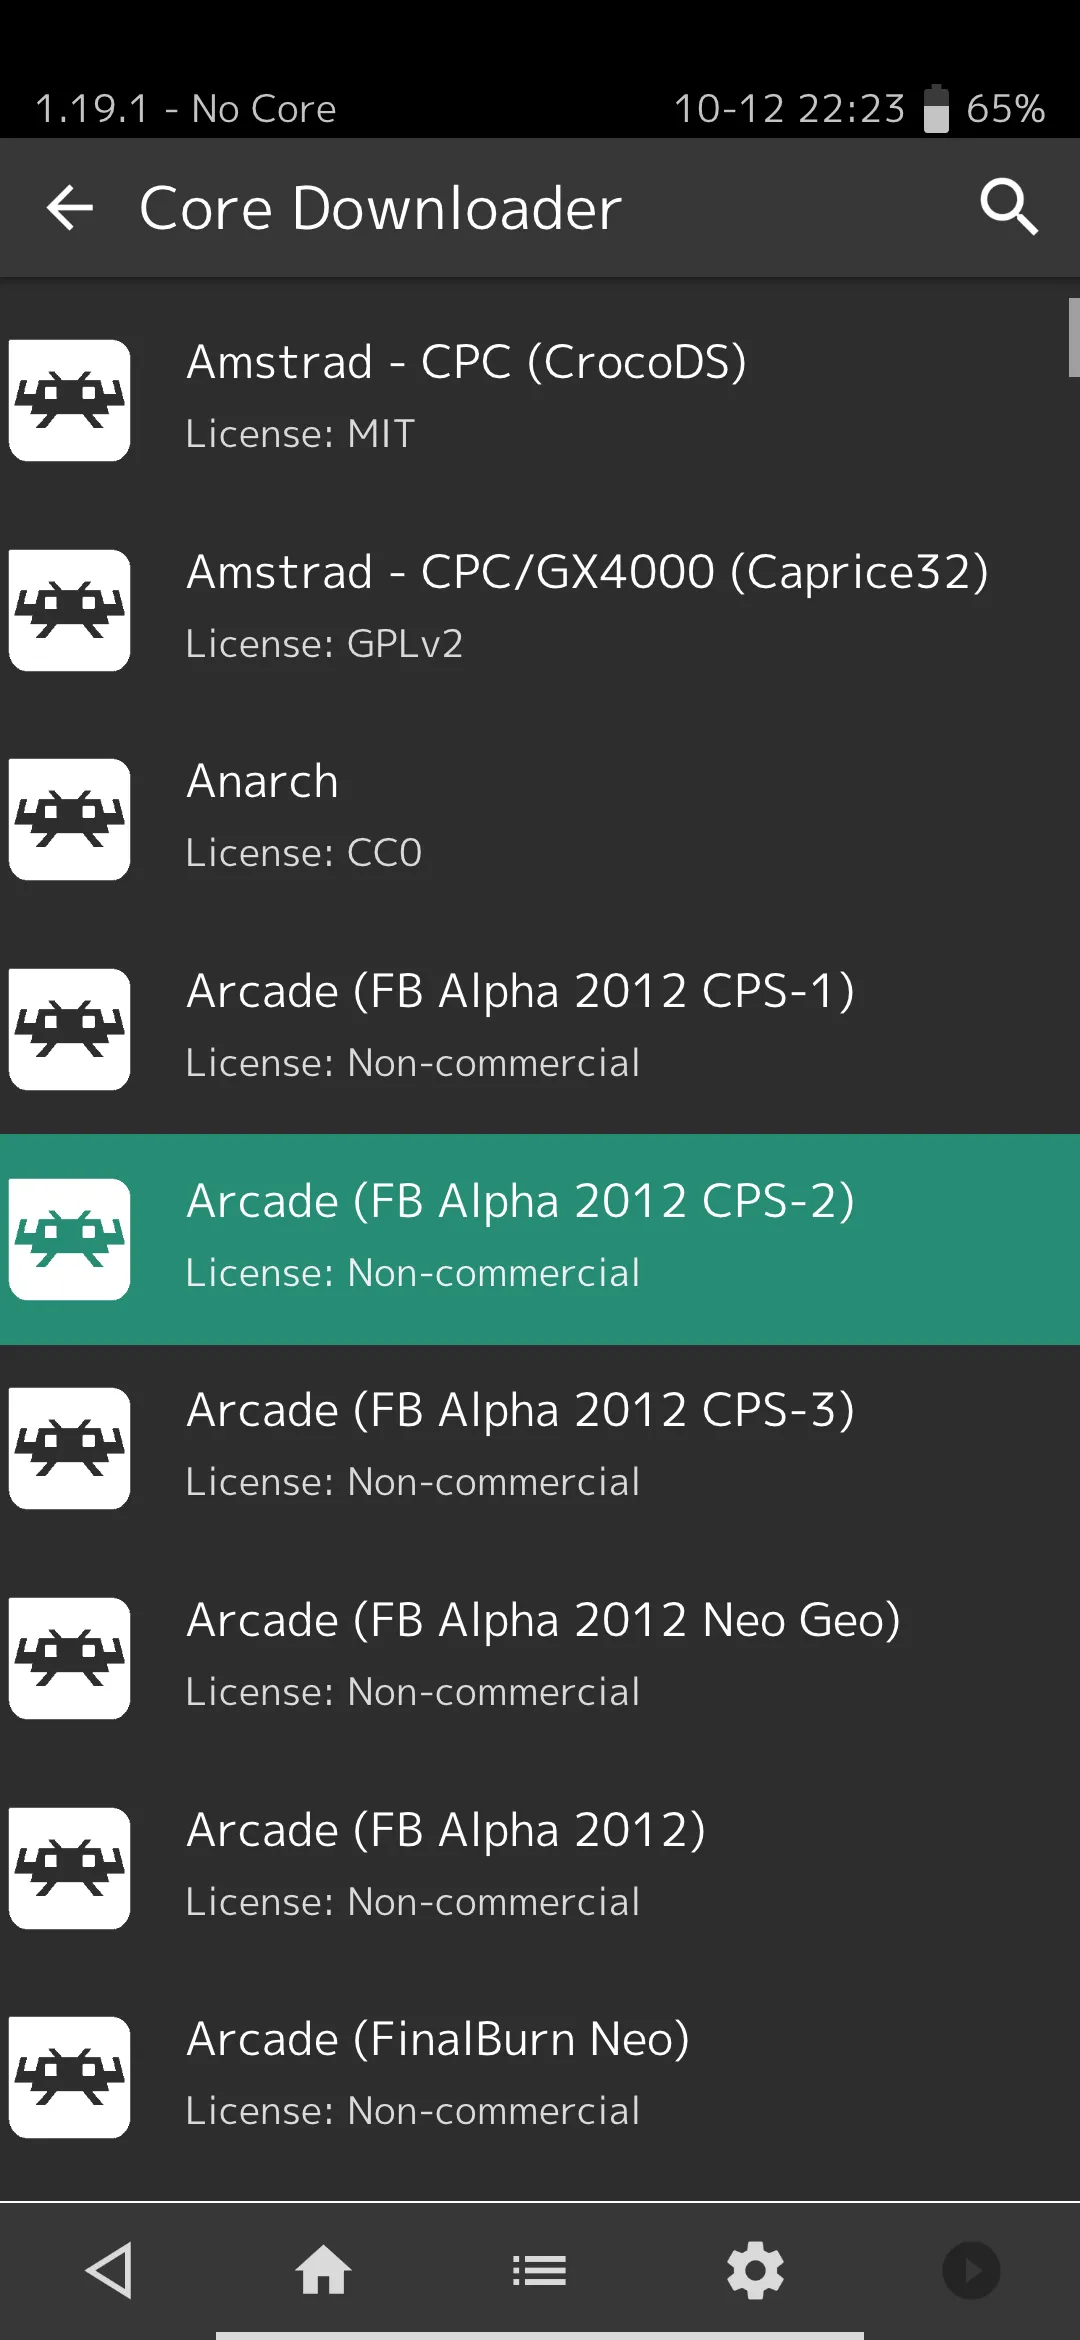Tap the greyed-out resume play button
The image size is (1080, 2340).
click(971, 2271)
